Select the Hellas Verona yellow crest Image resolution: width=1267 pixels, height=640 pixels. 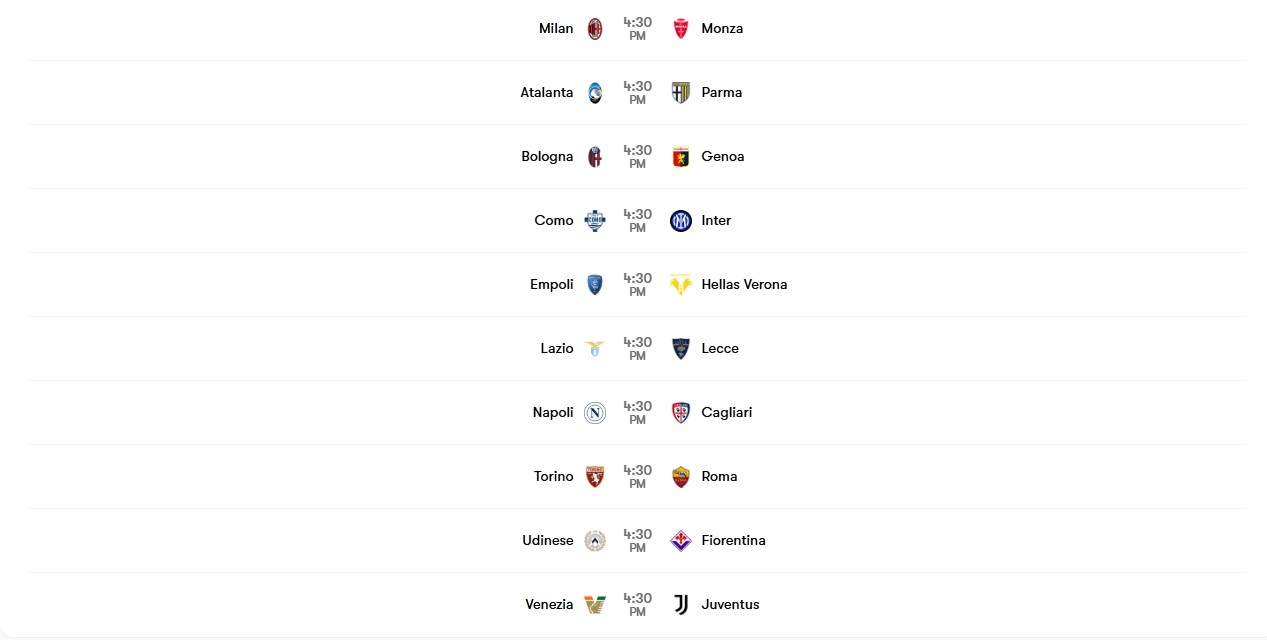[x=681, y=284]
